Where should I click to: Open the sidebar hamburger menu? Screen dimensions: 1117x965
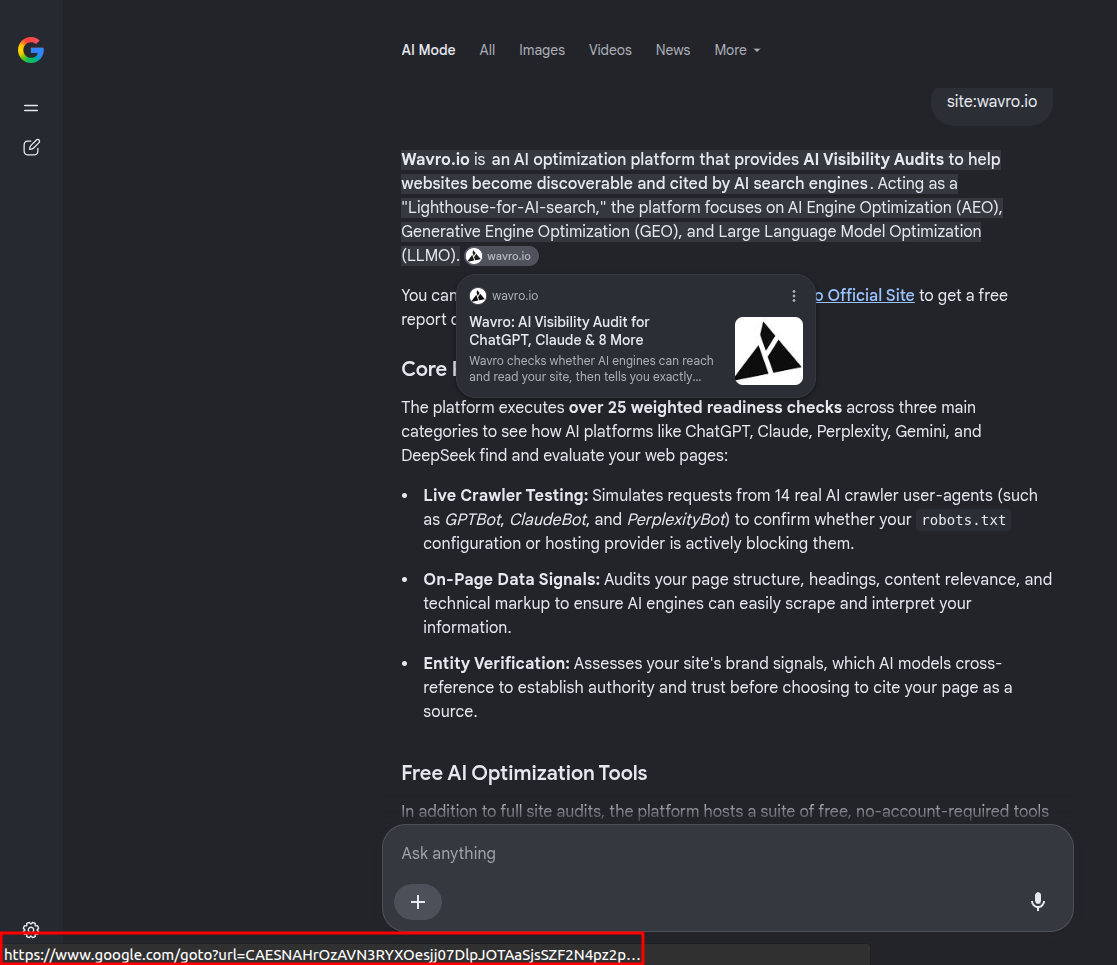[31, 108]
